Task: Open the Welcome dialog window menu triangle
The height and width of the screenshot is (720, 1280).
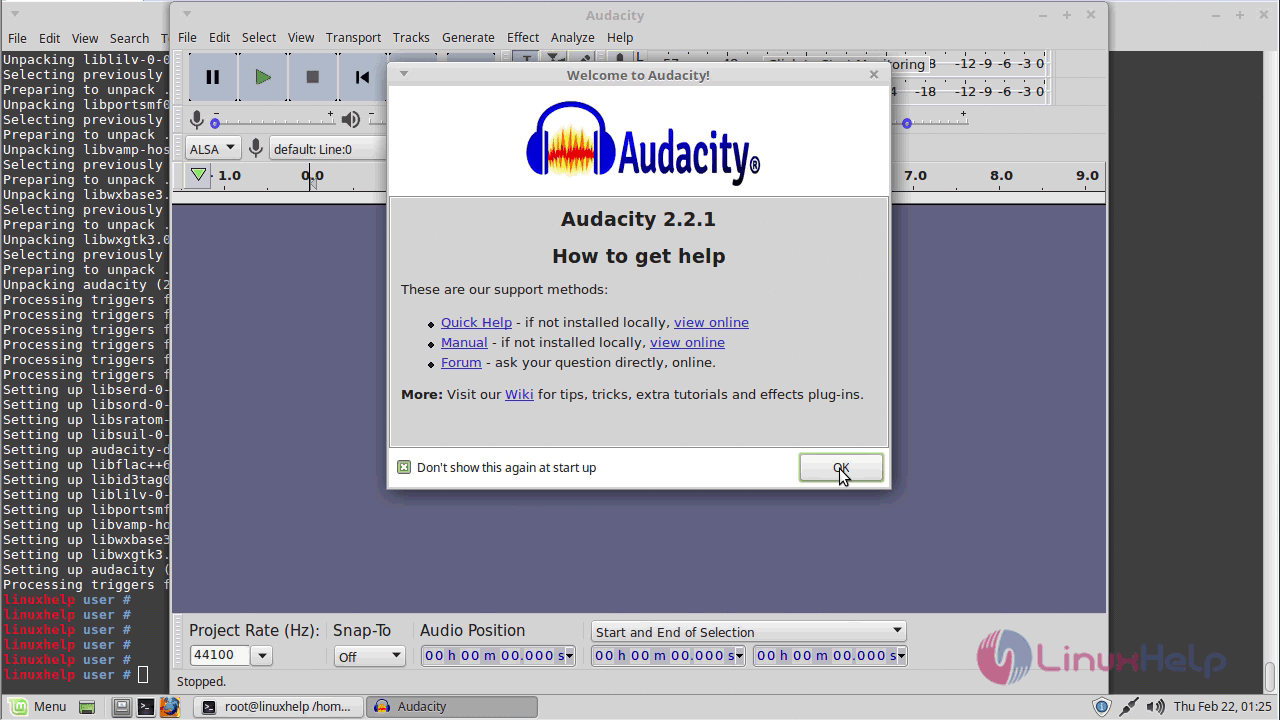Action: pyautogui.click(x=403, y=74)
